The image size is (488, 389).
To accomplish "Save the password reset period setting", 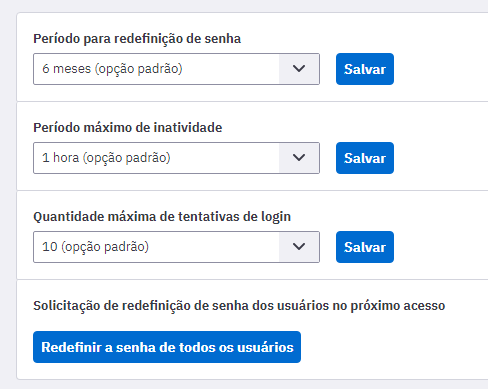I will 365,69.
